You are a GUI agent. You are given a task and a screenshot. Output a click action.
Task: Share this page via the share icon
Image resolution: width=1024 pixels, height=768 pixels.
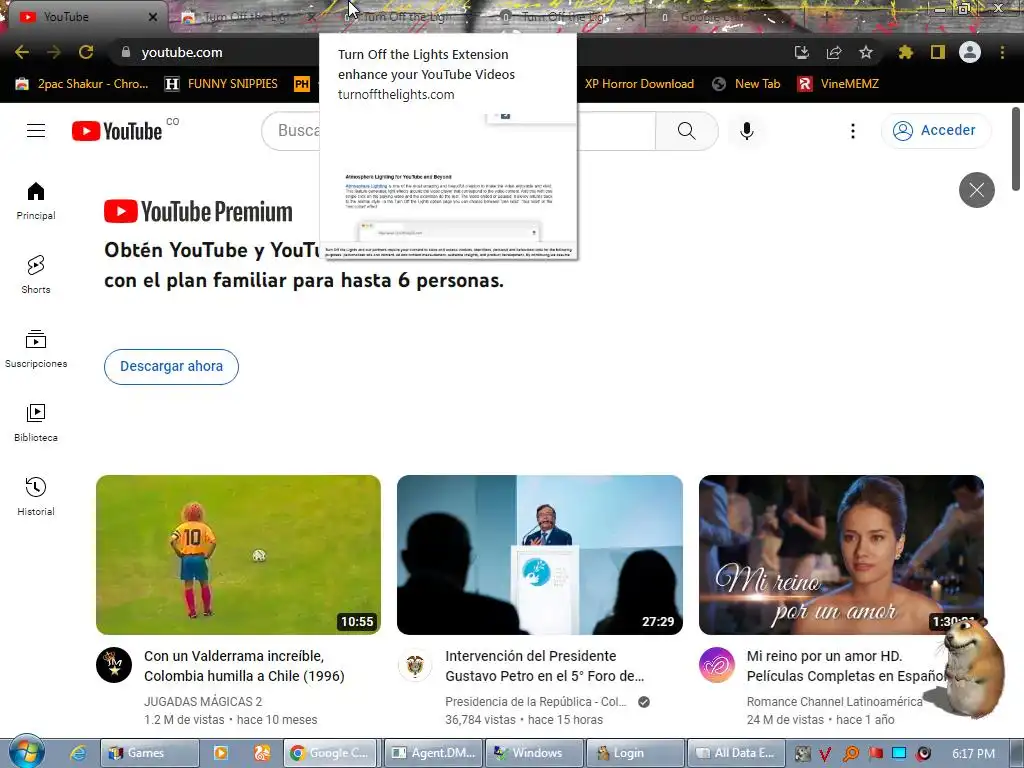(x=834, y=52)
